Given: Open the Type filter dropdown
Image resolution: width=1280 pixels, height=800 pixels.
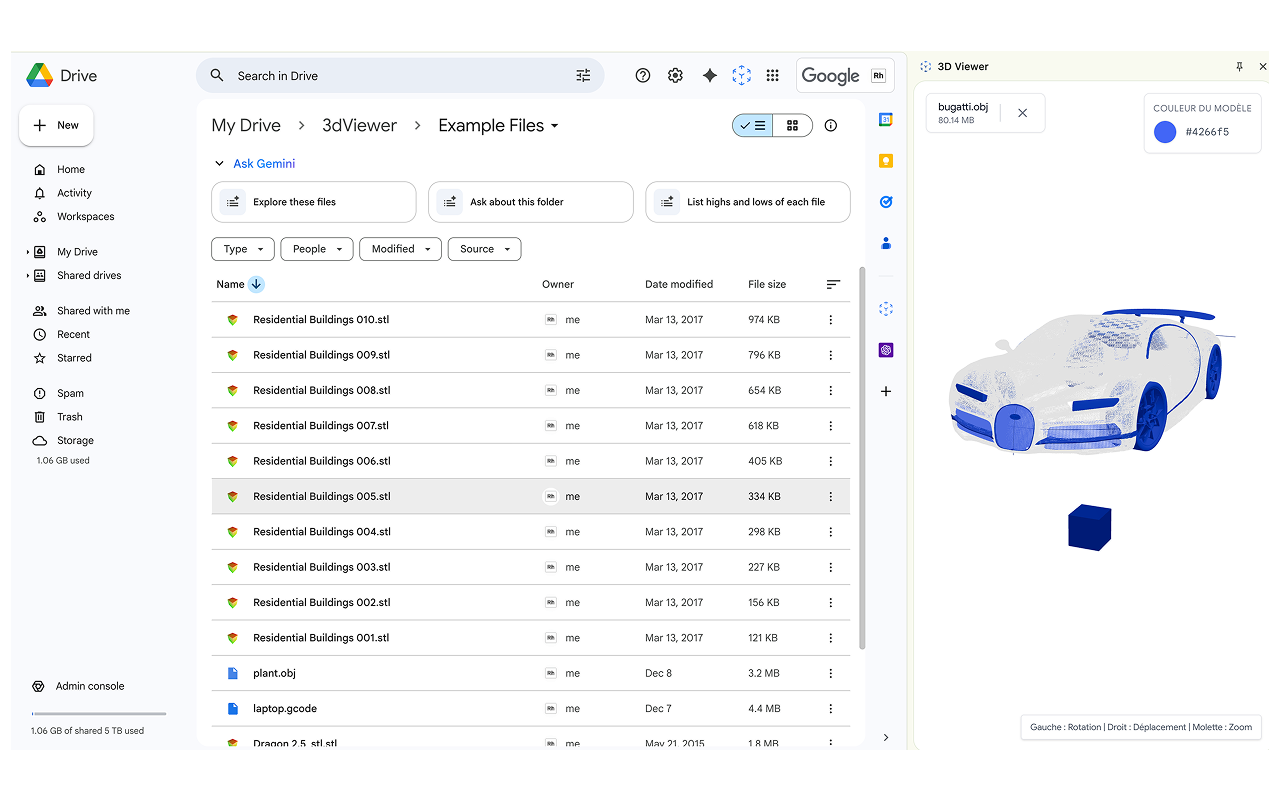Looking at the screenshot, I should click(x=242, y=248).
